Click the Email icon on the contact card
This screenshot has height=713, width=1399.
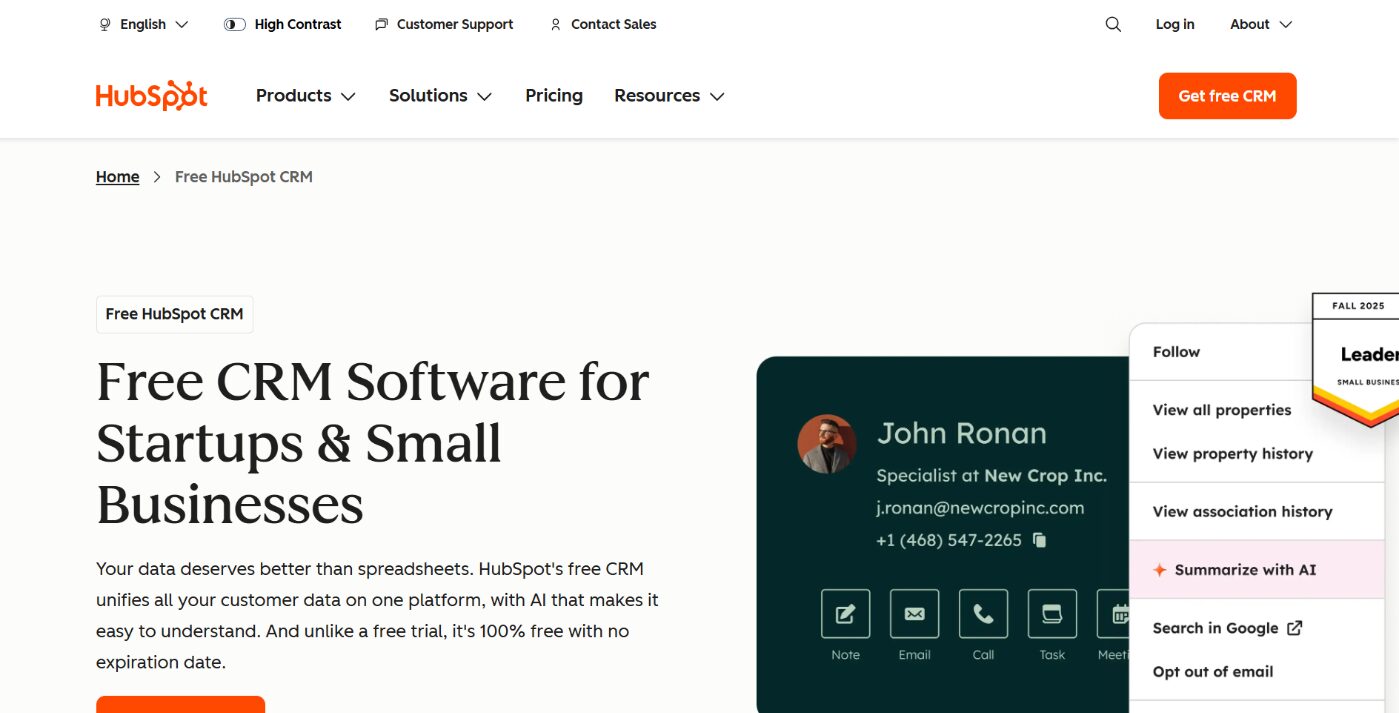pyautogui.click(x=913, y=613)
